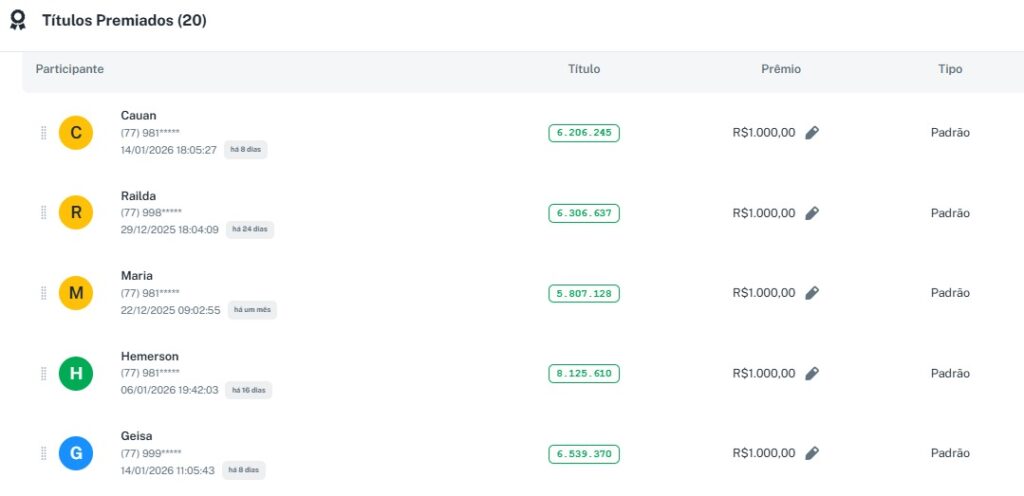
Task: Click the Título column header
Action: (x=584, y=69)
